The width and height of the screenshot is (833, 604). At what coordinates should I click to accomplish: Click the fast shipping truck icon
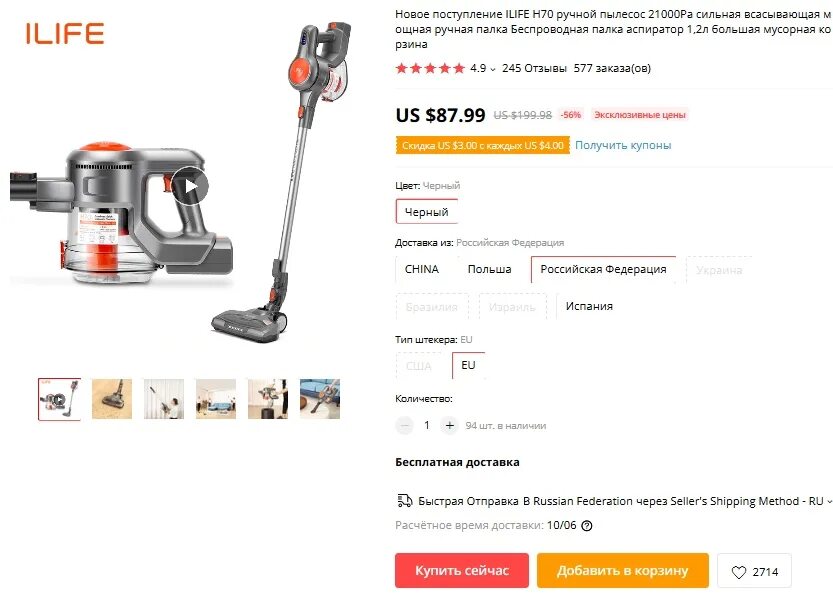point(405,501)
